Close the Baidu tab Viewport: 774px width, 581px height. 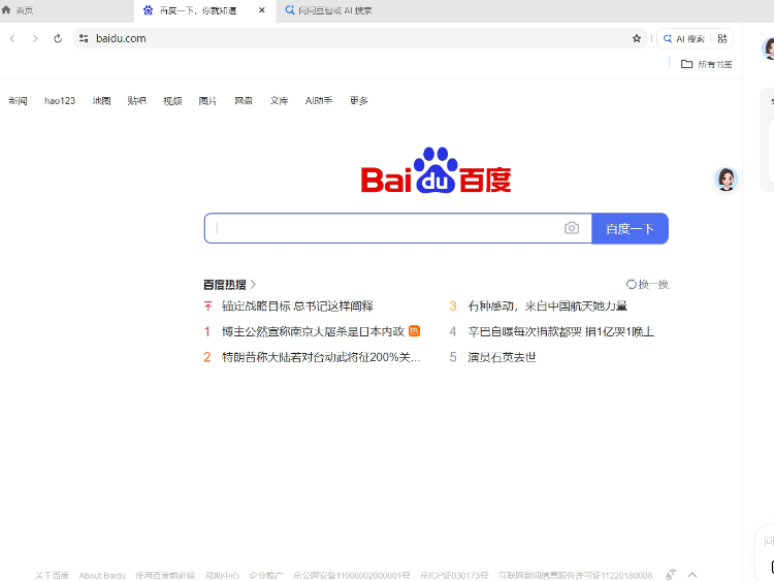262,10
